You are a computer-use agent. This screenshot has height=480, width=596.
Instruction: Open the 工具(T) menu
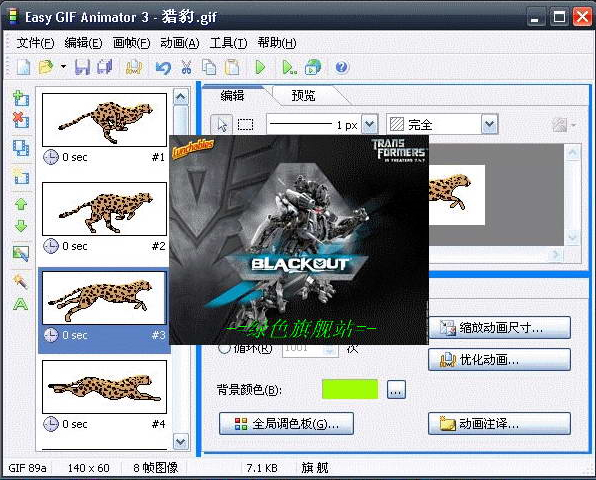click(x=228, y=43)
